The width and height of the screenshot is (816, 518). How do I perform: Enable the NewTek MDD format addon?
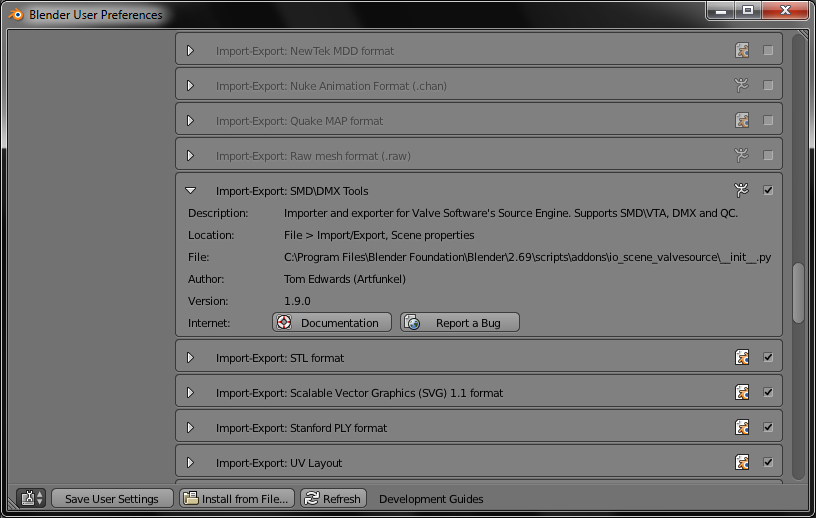click(x=768, y=51)
